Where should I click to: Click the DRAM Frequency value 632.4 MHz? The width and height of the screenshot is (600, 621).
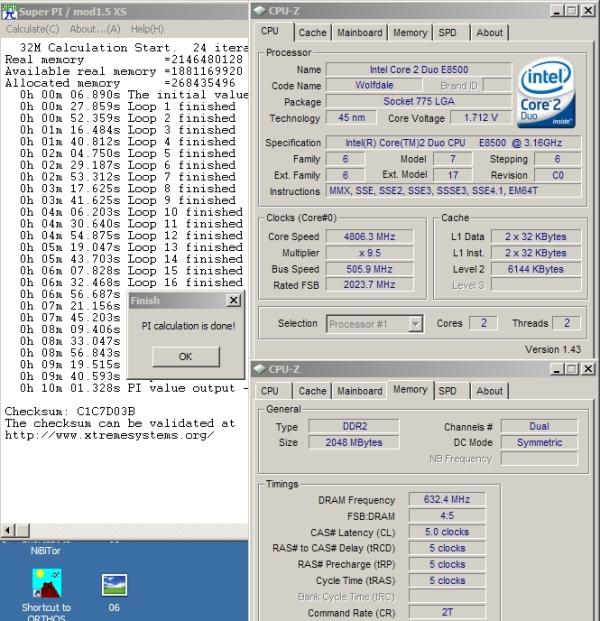point(447,499)
